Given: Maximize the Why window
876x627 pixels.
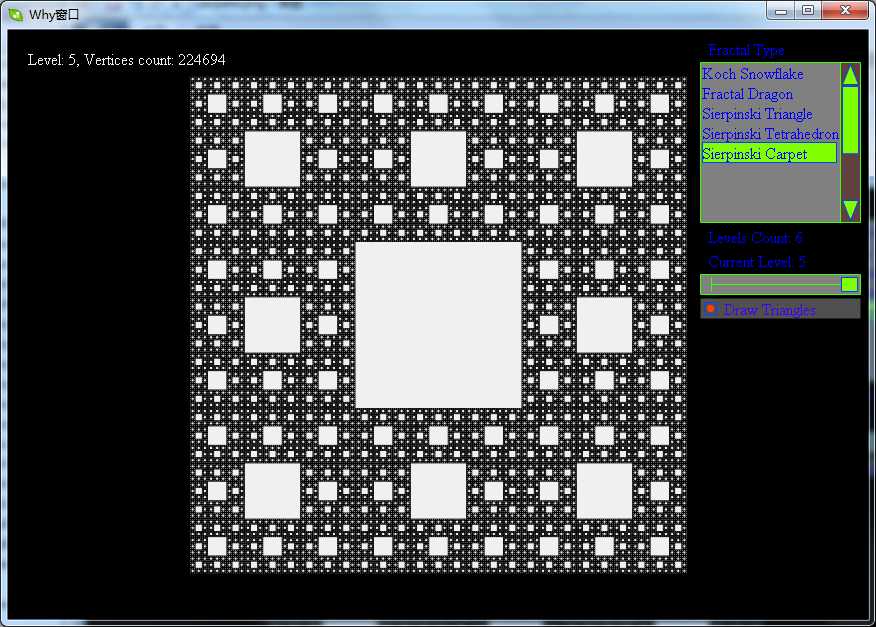Looking at the screenshot, I should 808,11.
